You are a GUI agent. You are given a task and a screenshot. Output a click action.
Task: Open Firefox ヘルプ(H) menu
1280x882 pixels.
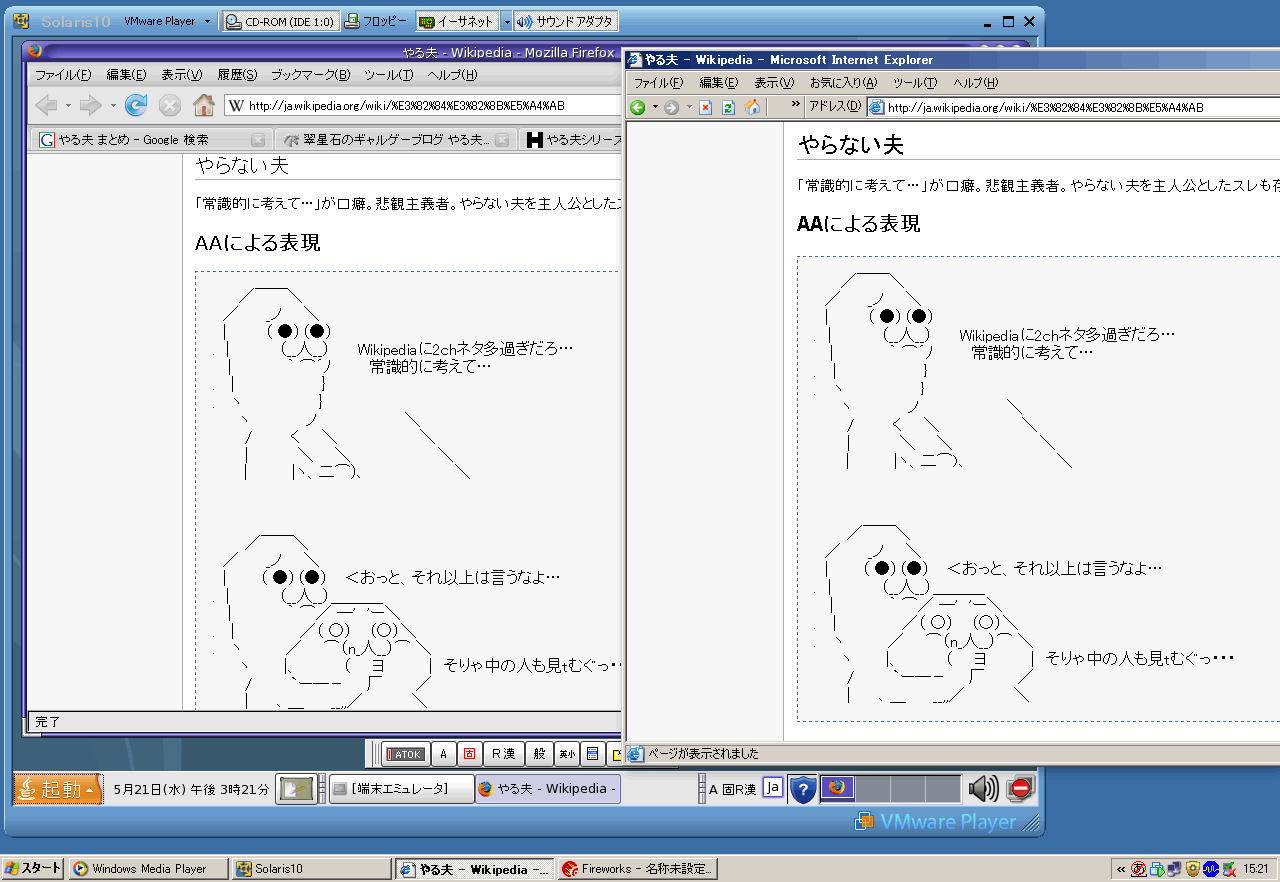452,75
